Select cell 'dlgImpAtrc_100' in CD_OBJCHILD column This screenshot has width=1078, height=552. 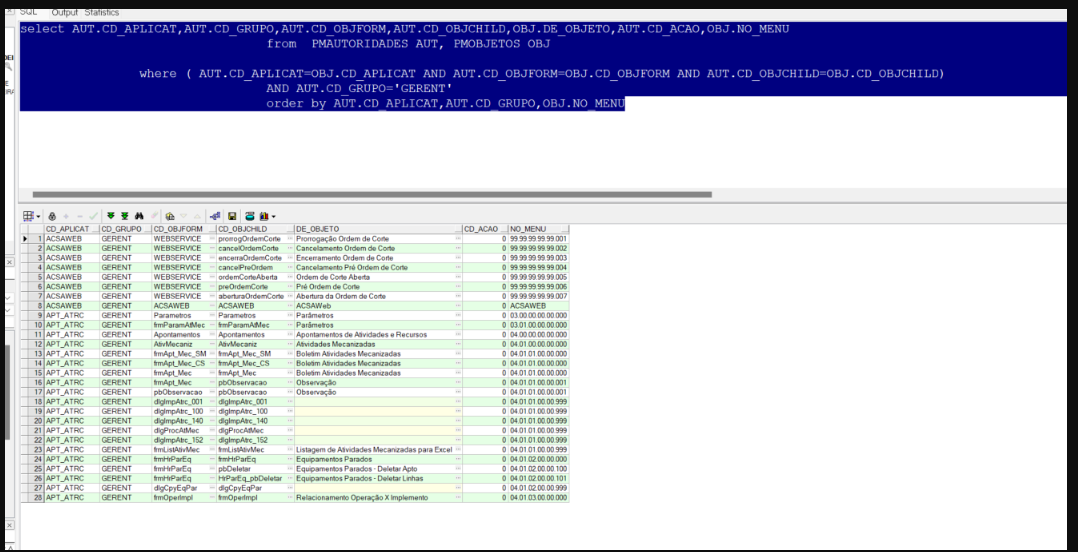(255, 411)
